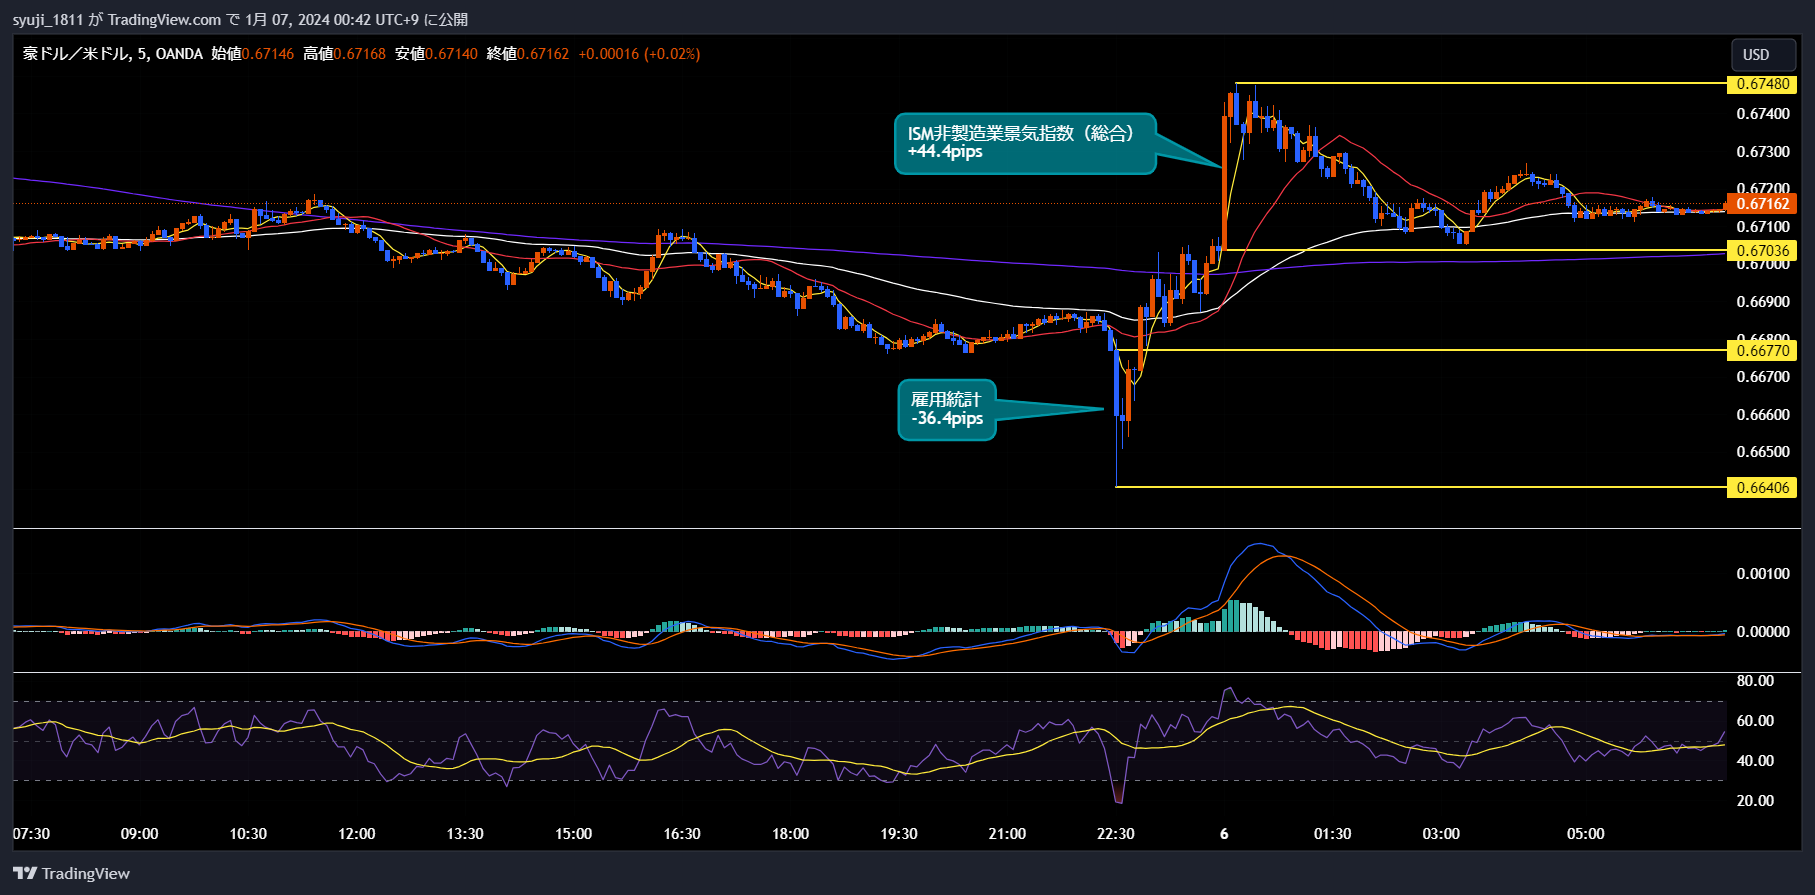This screenshot has height=895, width=1815.
Task: Click the 07:30 label on time axis
Action: coord(31,834)
